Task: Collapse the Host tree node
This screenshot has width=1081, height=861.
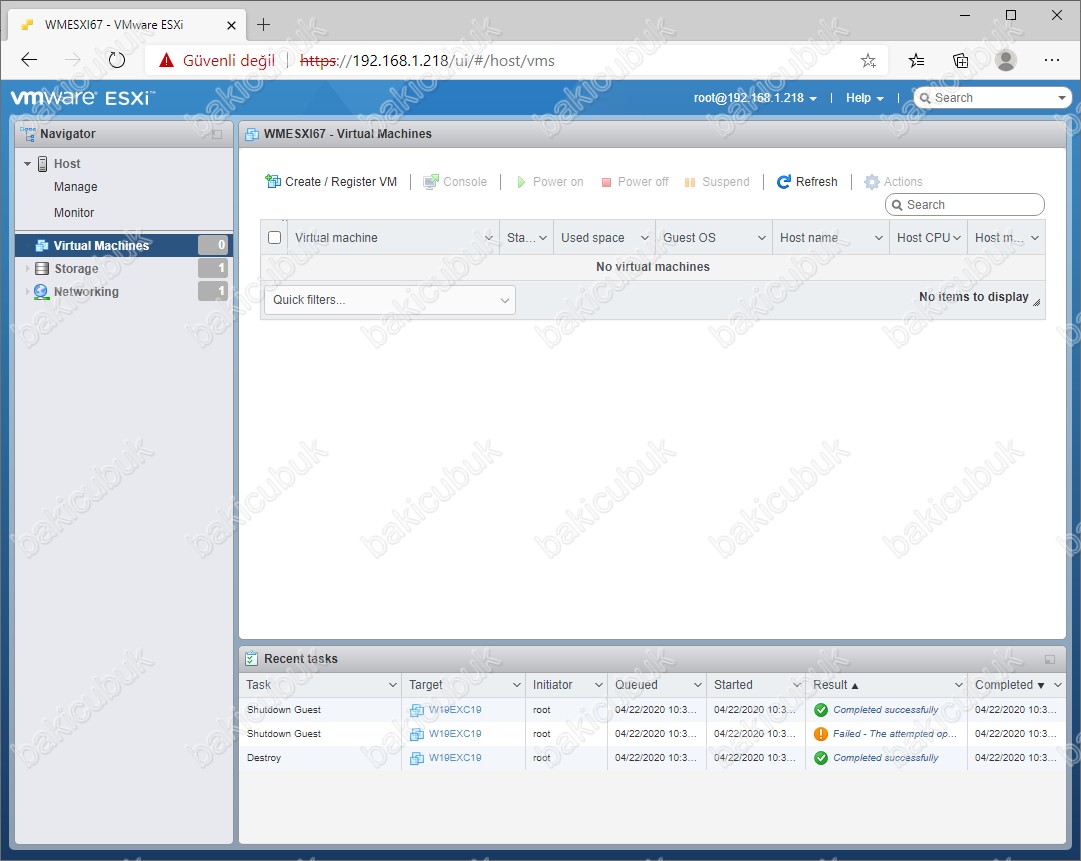Action: [28, 164]
